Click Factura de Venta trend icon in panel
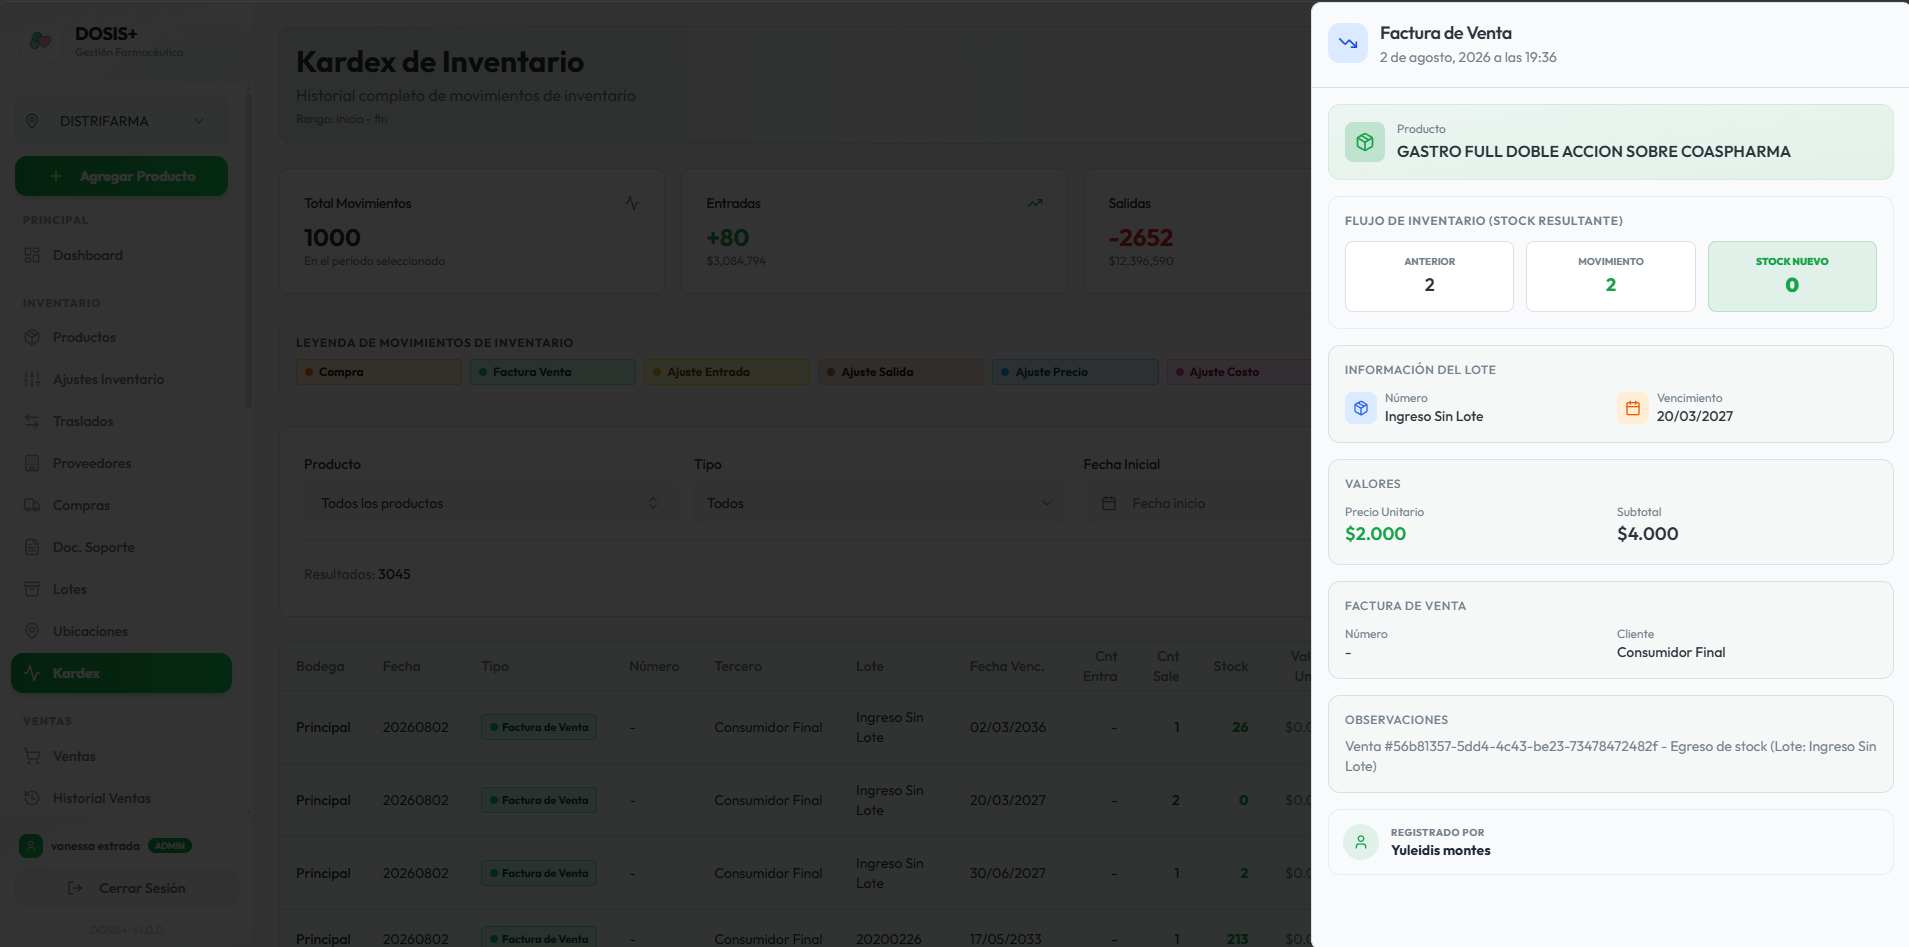This screenshot has height=947, width=1909. tap(1348, 43)
